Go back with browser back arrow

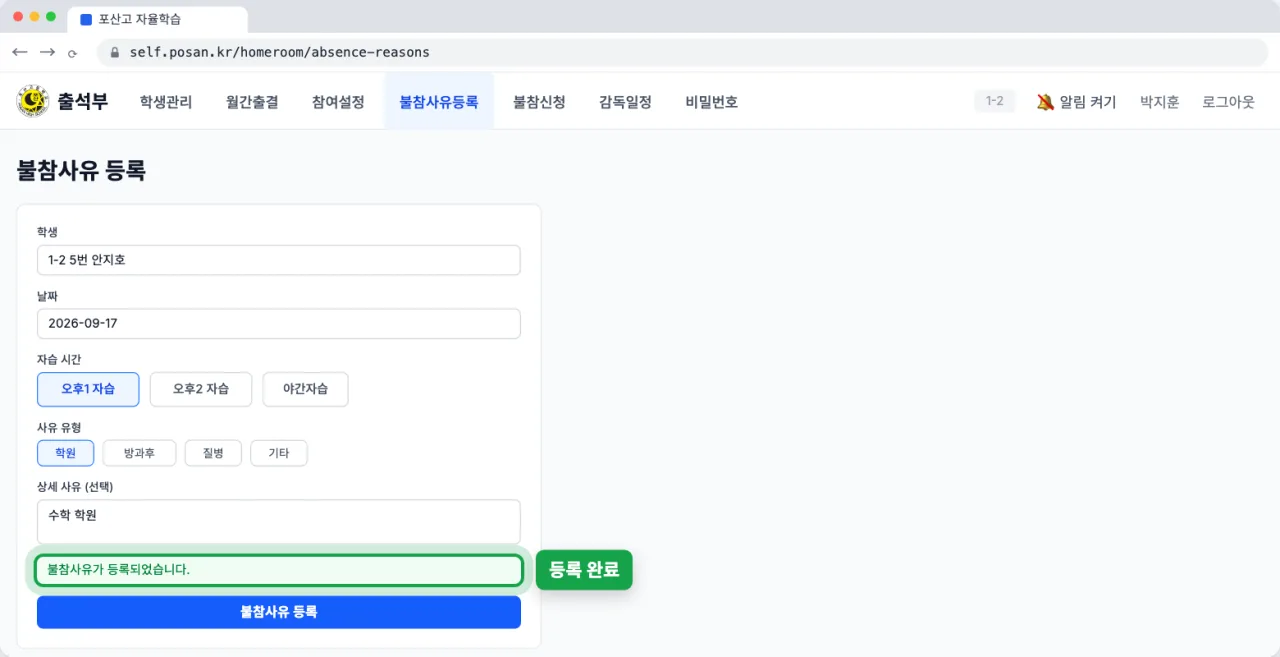(19, 52)
